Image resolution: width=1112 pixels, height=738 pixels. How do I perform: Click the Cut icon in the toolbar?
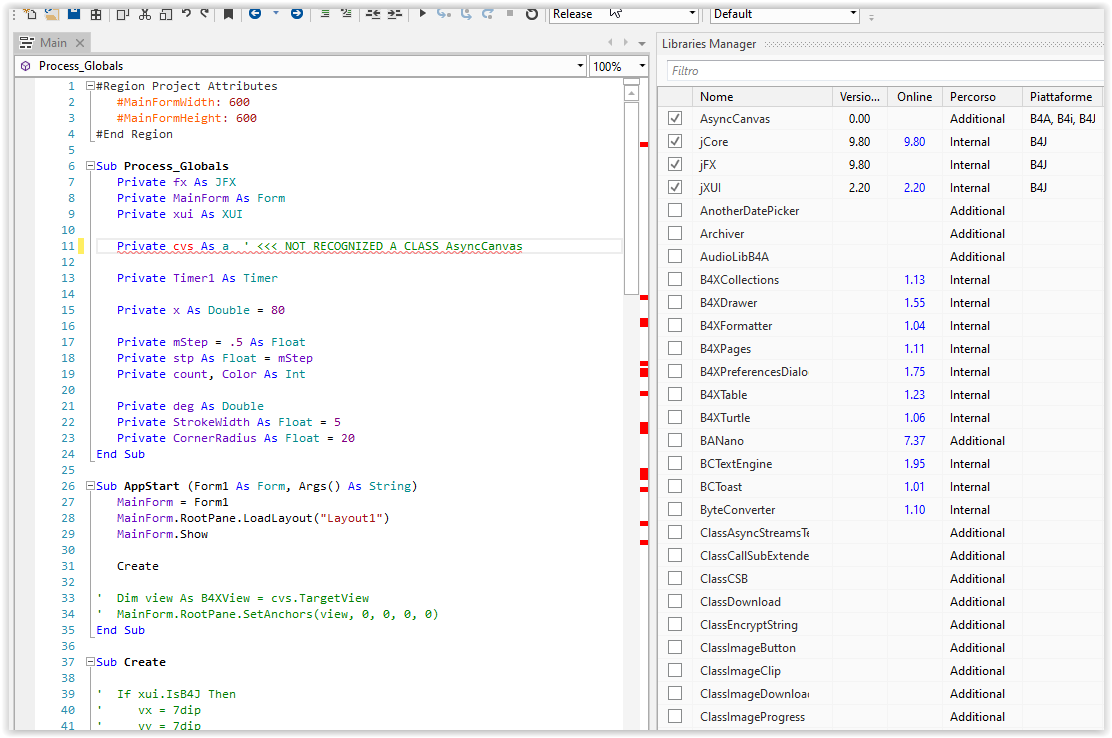[x=143, y=14]
